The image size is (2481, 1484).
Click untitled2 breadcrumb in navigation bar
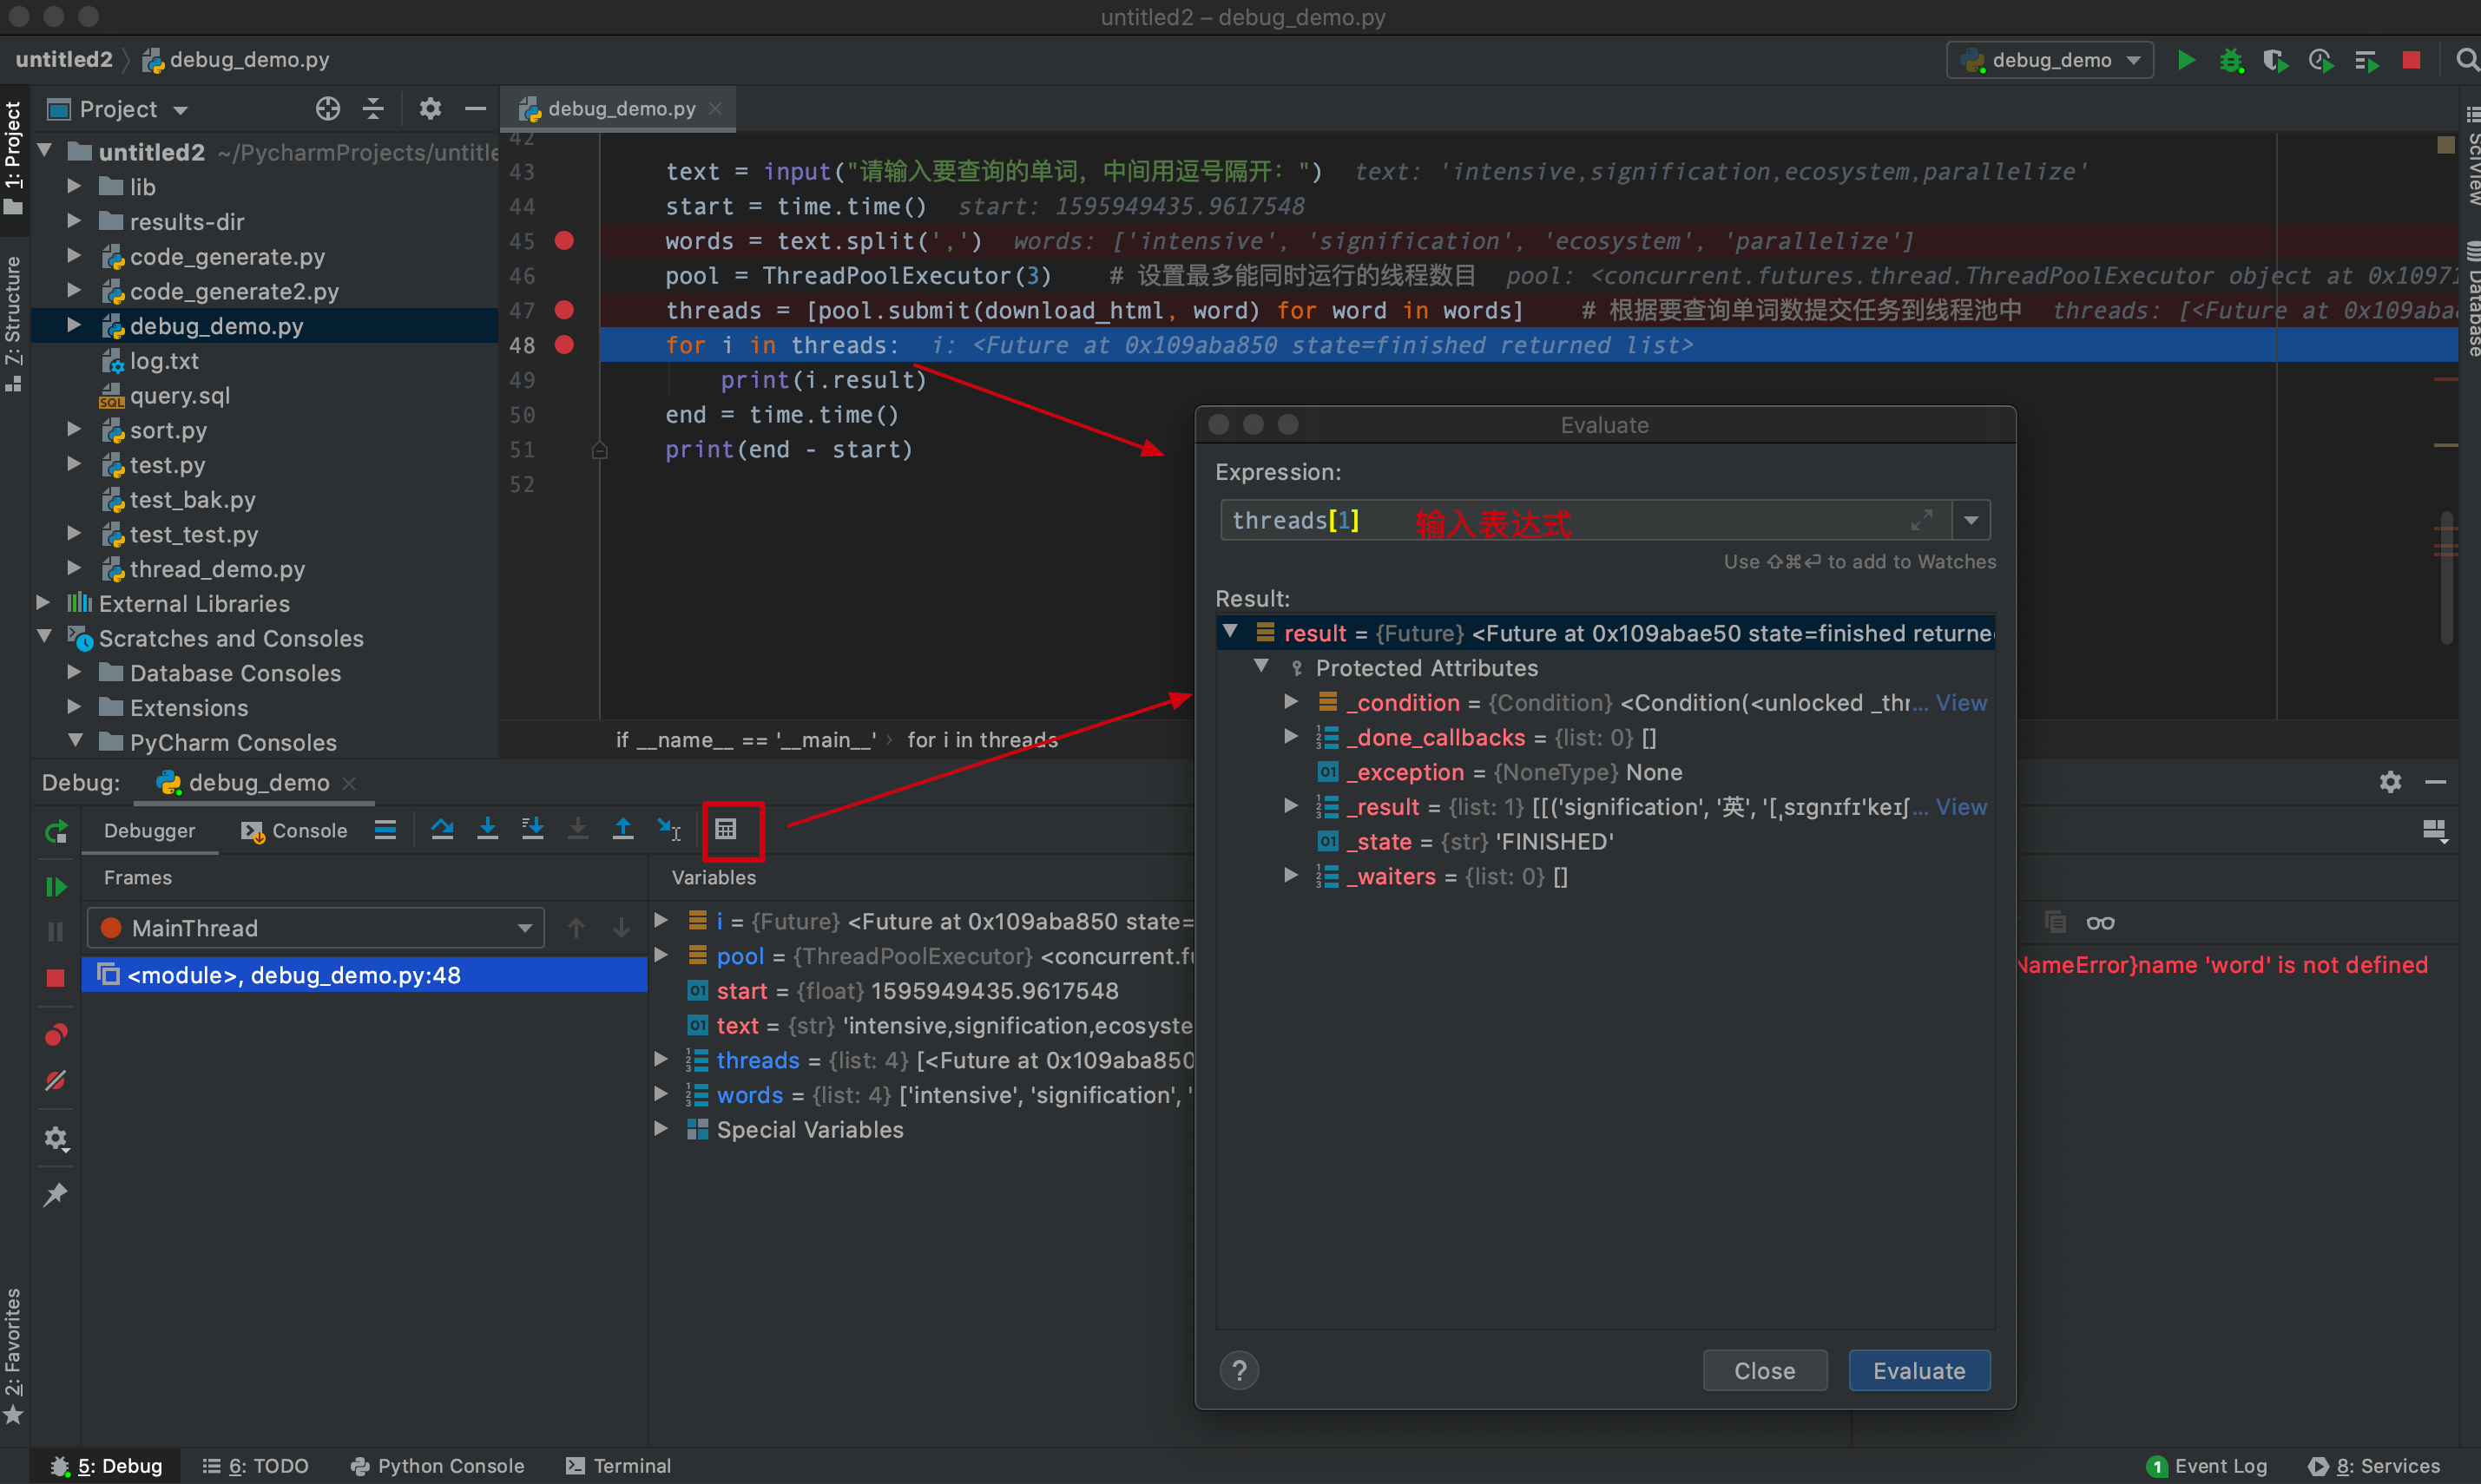[64, 60]
